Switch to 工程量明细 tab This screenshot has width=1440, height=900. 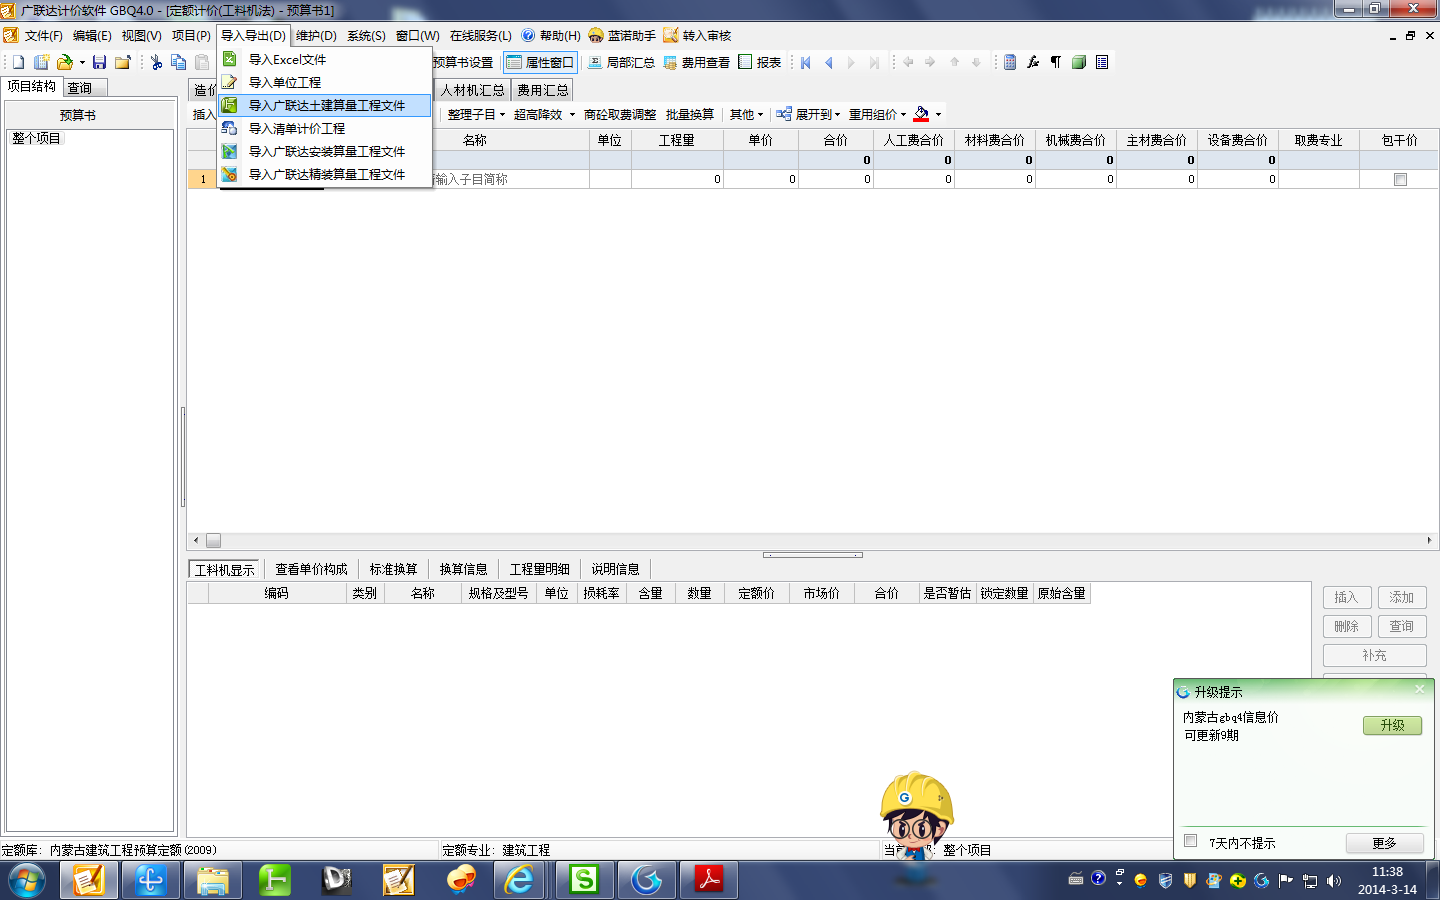pos(539,569)
